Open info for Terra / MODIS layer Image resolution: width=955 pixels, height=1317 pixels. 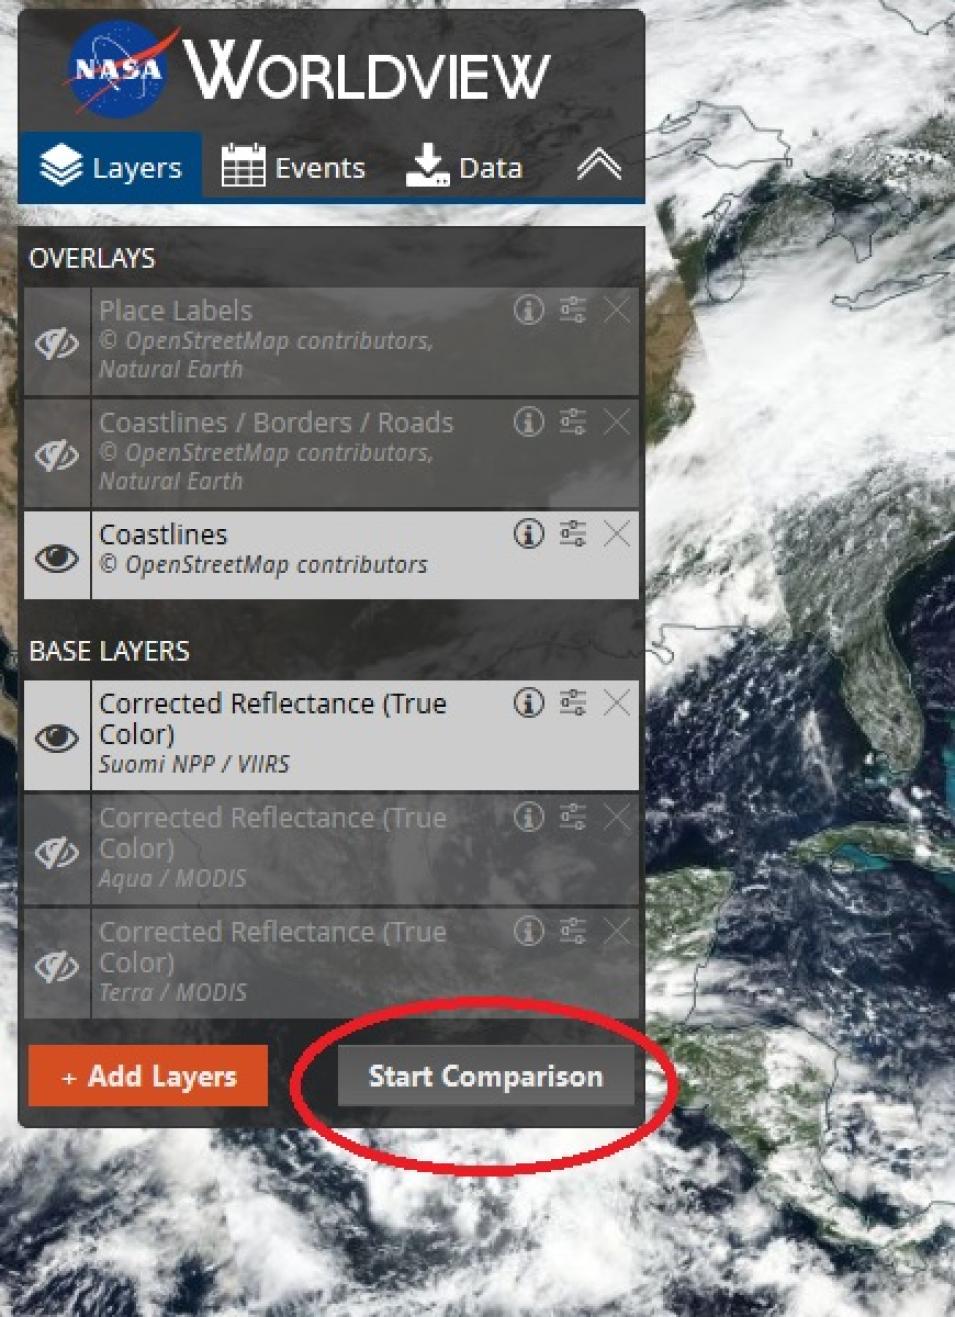coord(529,932)
